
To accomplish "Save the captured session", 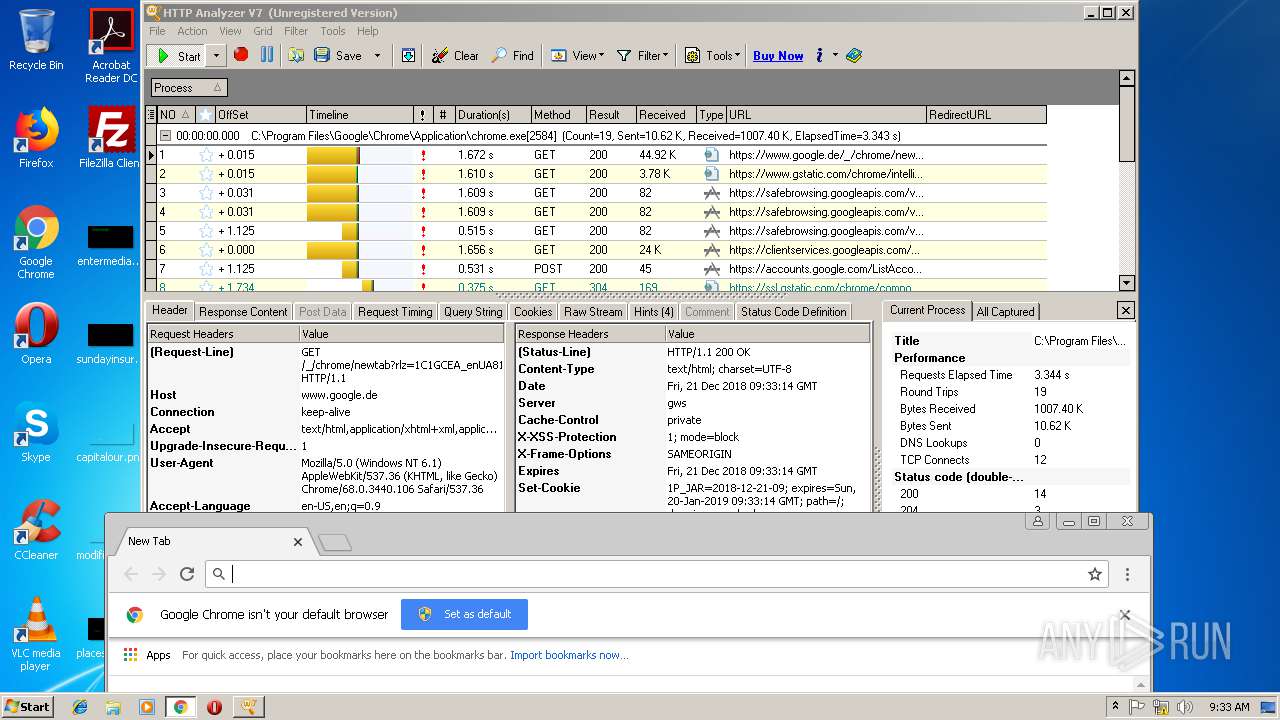I will (x=338, y=56).
